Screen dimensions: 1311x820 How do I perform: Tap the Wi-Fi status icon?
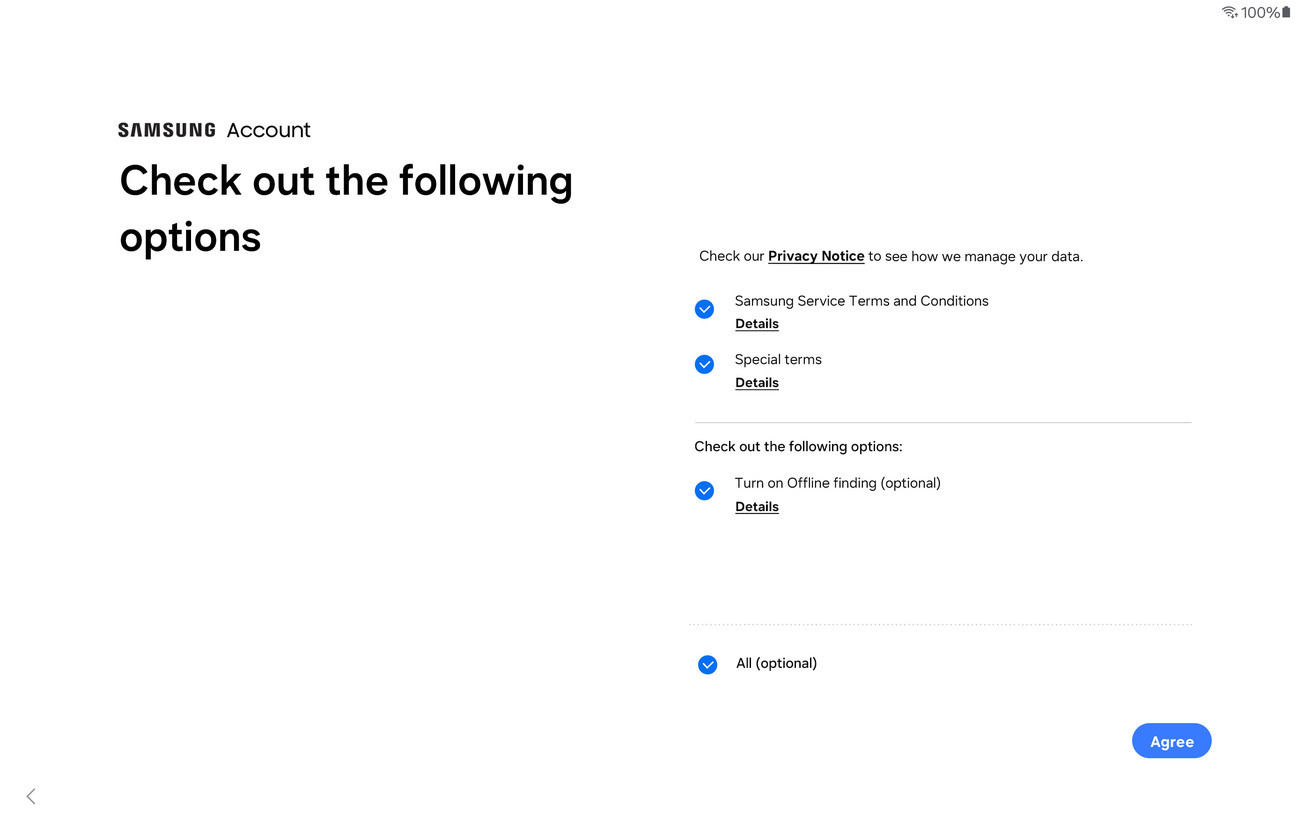coord(1229,12)
